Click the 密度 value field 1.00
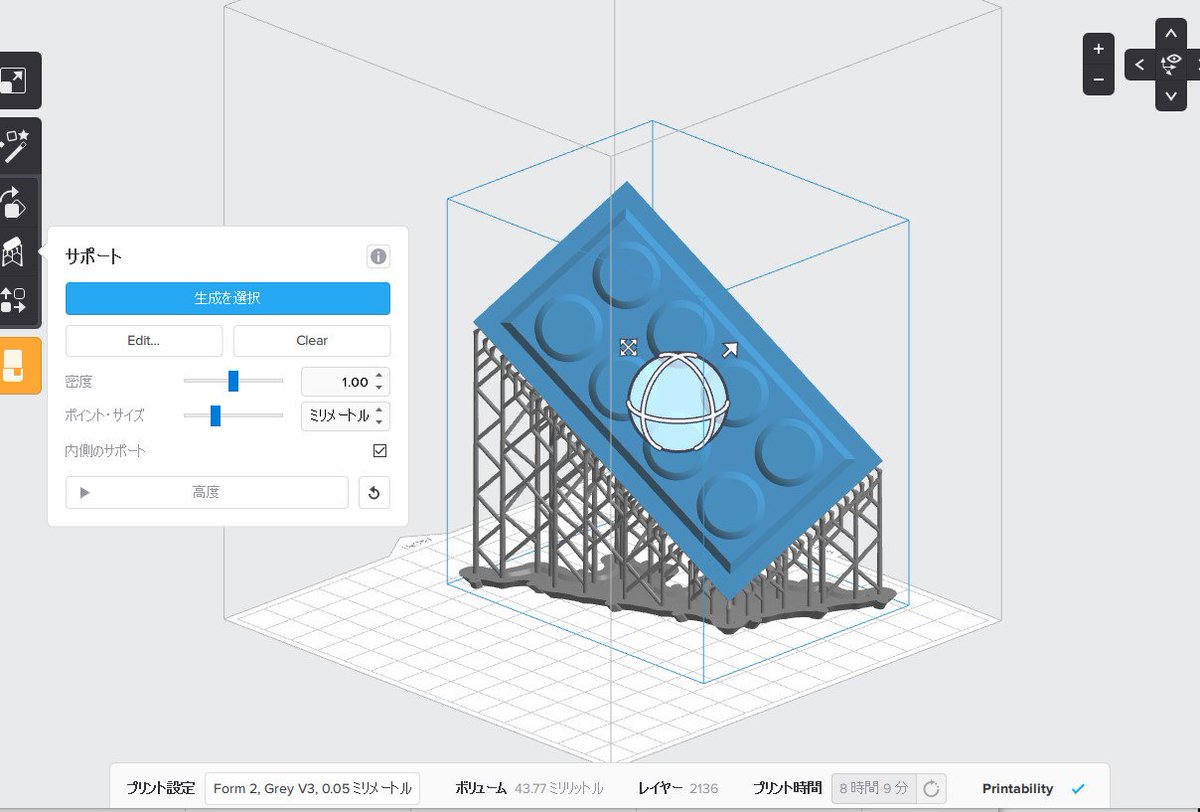 point(345,382)
